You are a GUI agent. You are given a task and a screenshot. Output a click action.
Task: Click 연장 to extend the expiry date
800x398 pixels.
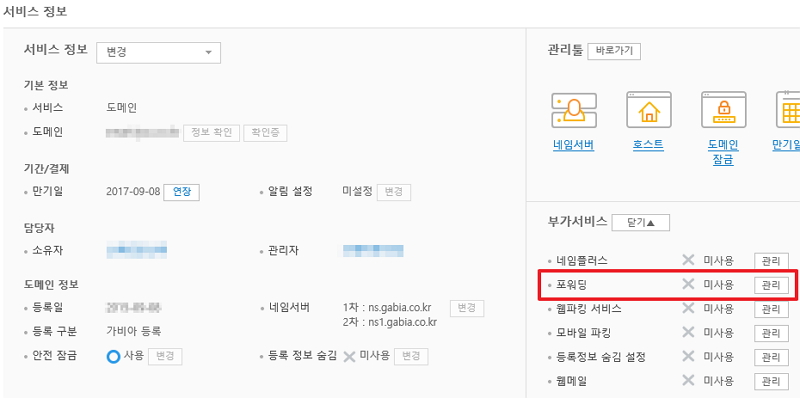click(x=182, y=192)
